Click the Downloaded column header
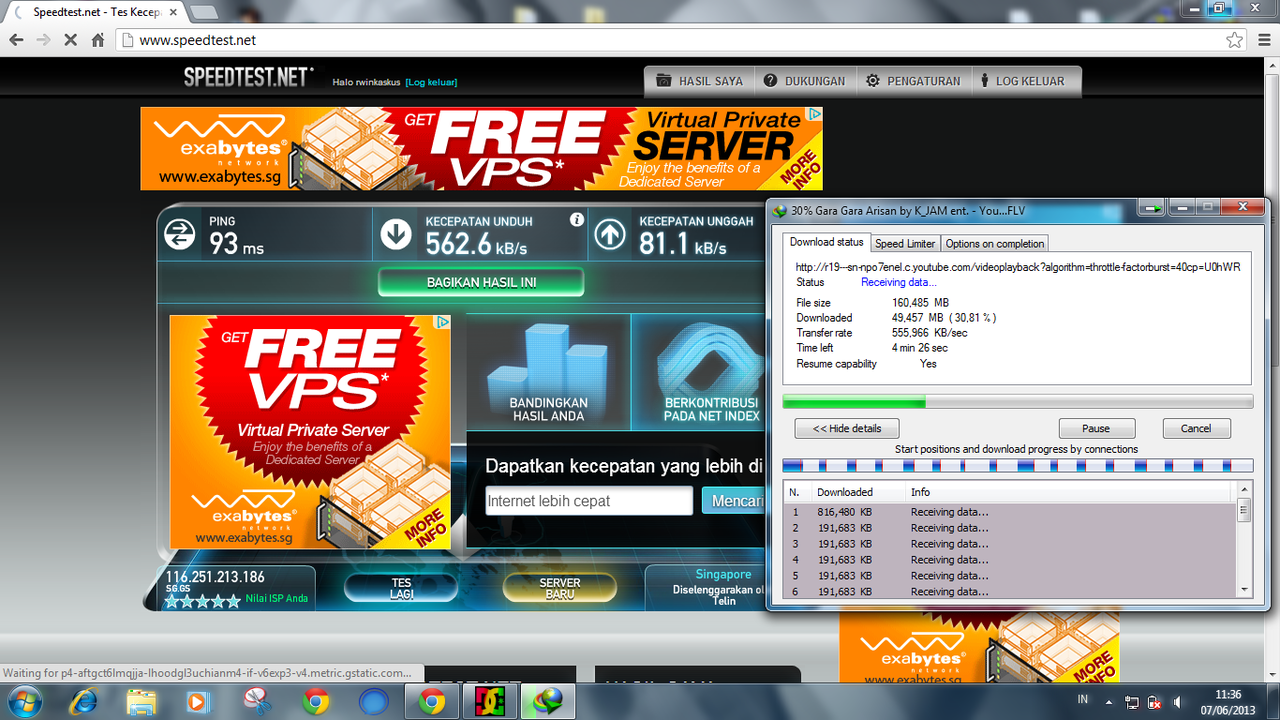The width and height of the screenshot is (1280, 720). click(858, 492)
